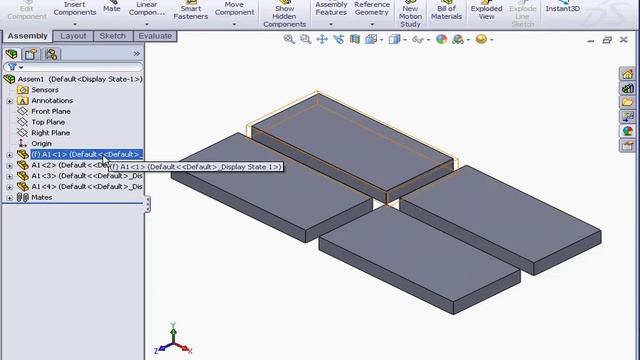Switch to the PropertyManager tab icon
640x360 pixels.
(x=31, y=53)
